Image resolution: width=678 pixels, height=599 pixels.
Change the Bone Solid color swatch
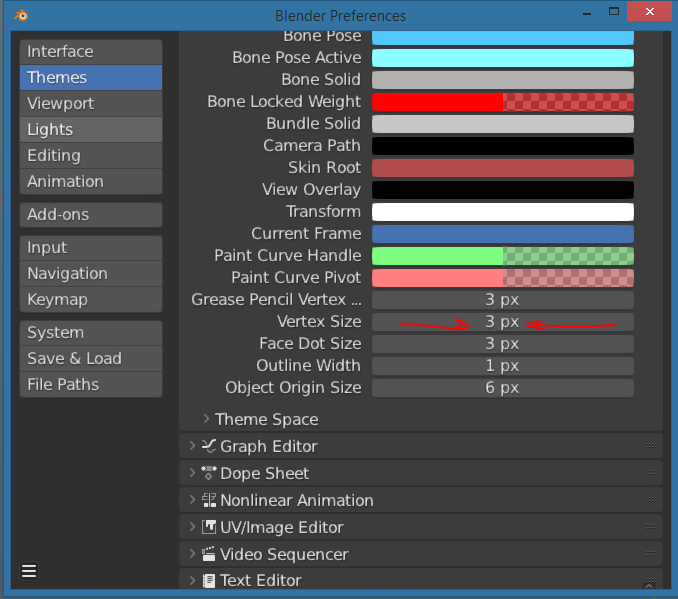click(503, 80)
